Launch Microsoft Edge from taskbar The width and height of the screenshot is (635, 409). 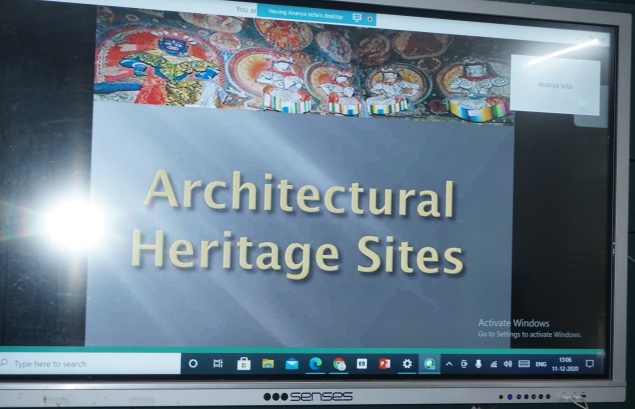click(316, 364)
